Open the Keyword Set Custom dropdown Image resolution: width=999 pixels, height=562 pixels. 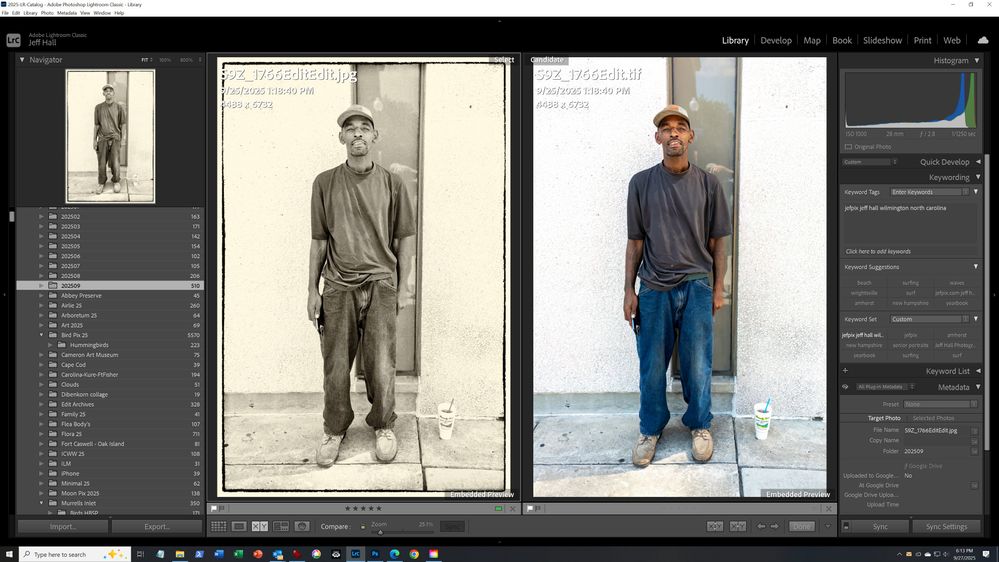click(x=930, y=319)
